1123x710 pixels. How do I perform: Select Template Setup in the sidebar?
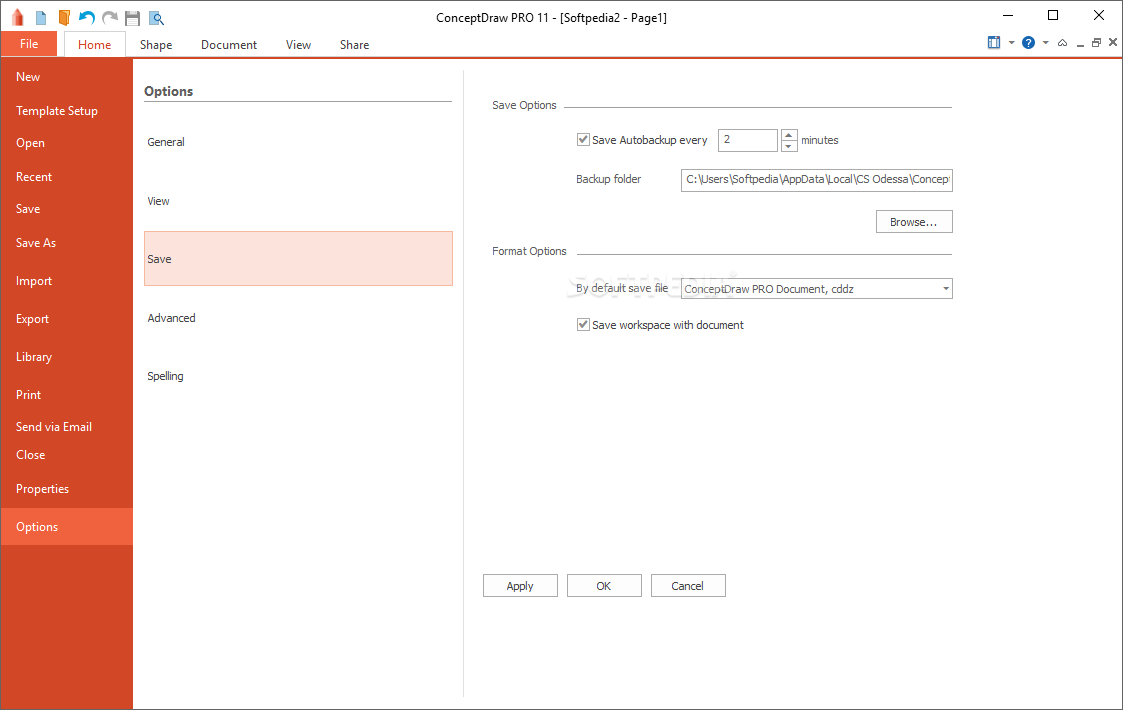click(x=67, y=111)
